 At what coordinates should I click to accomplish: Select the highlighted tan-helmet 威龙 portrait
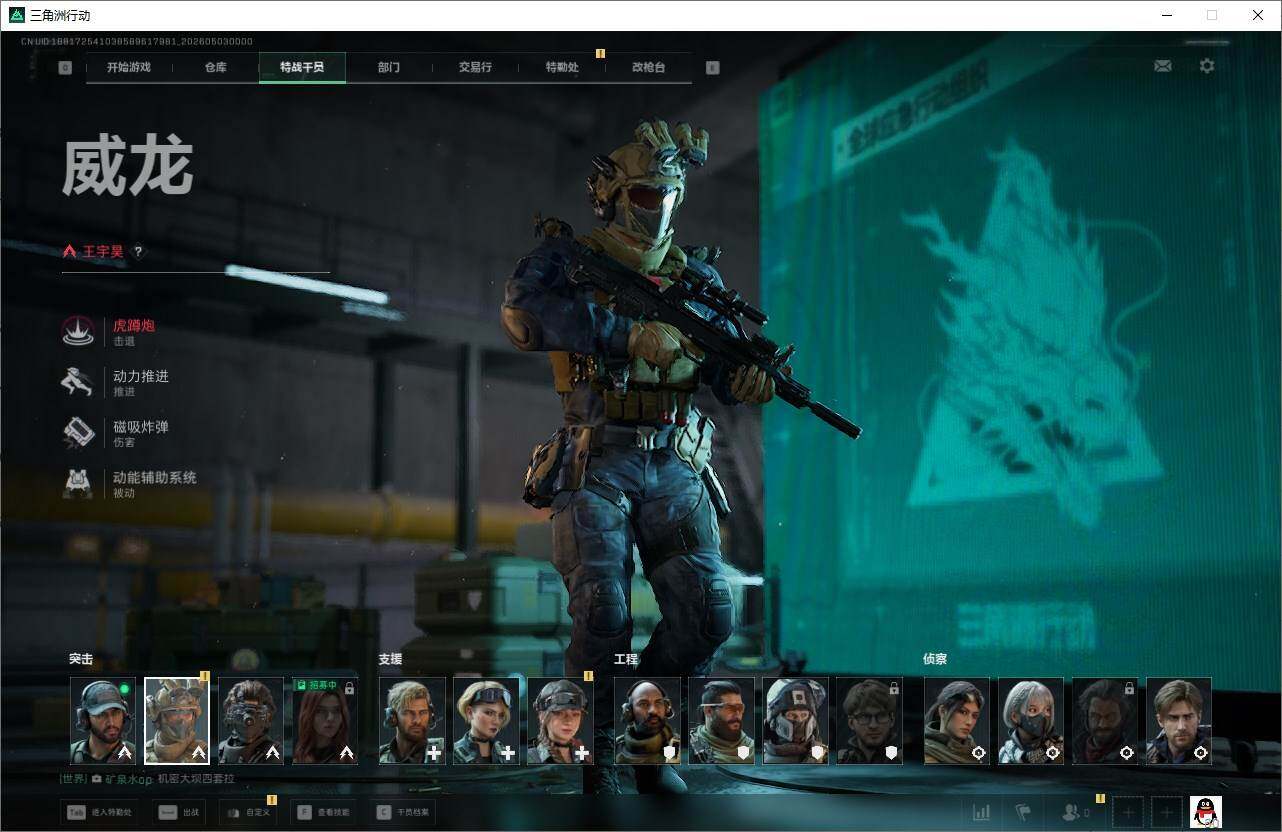pos(177,721)
